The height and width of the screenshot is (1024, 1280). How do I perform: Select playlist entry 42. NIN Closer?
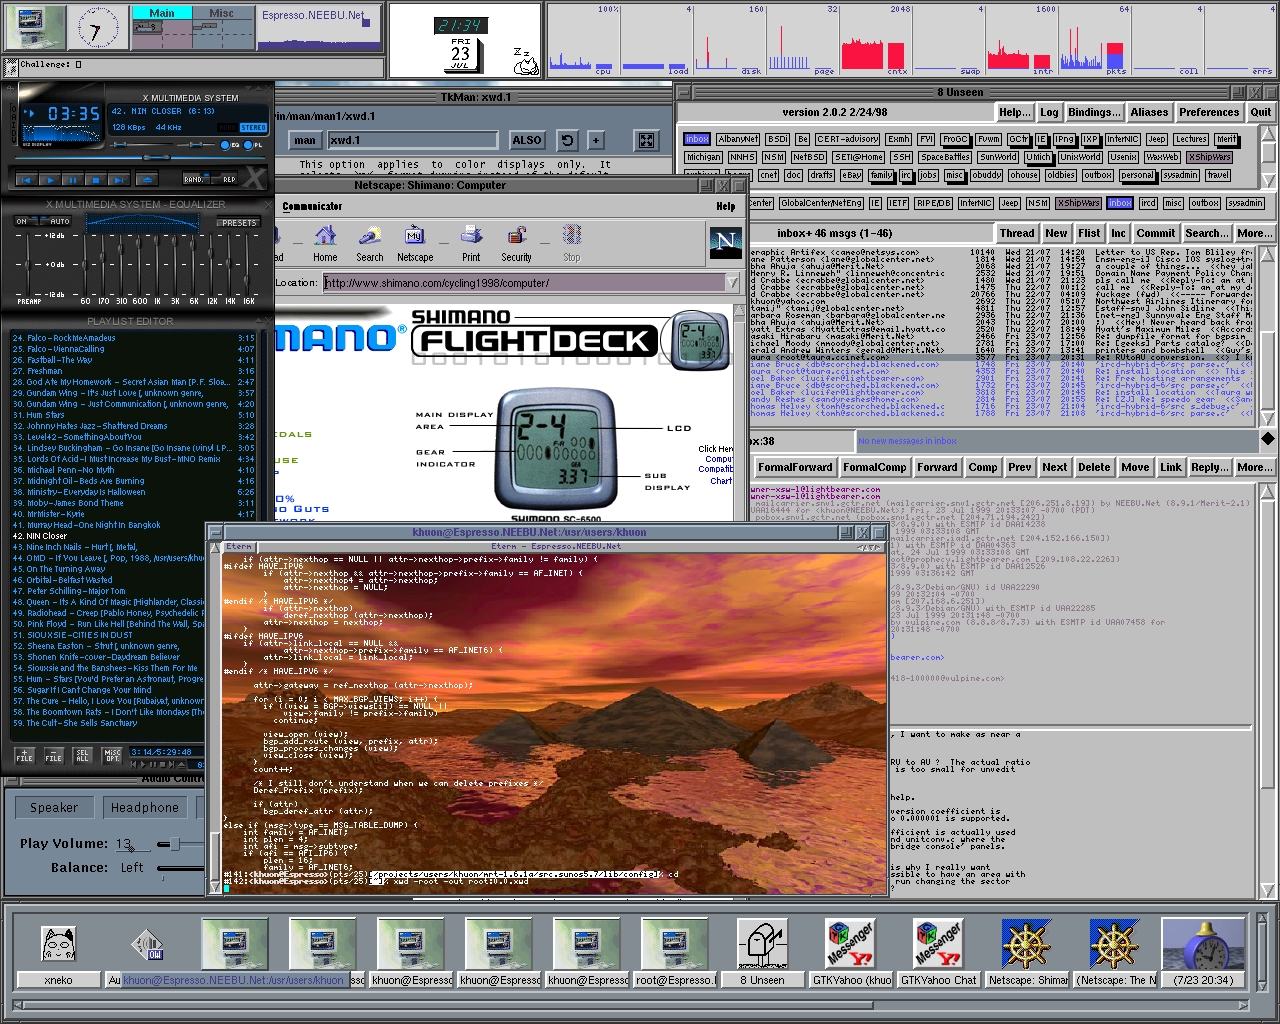click(135, 536)
